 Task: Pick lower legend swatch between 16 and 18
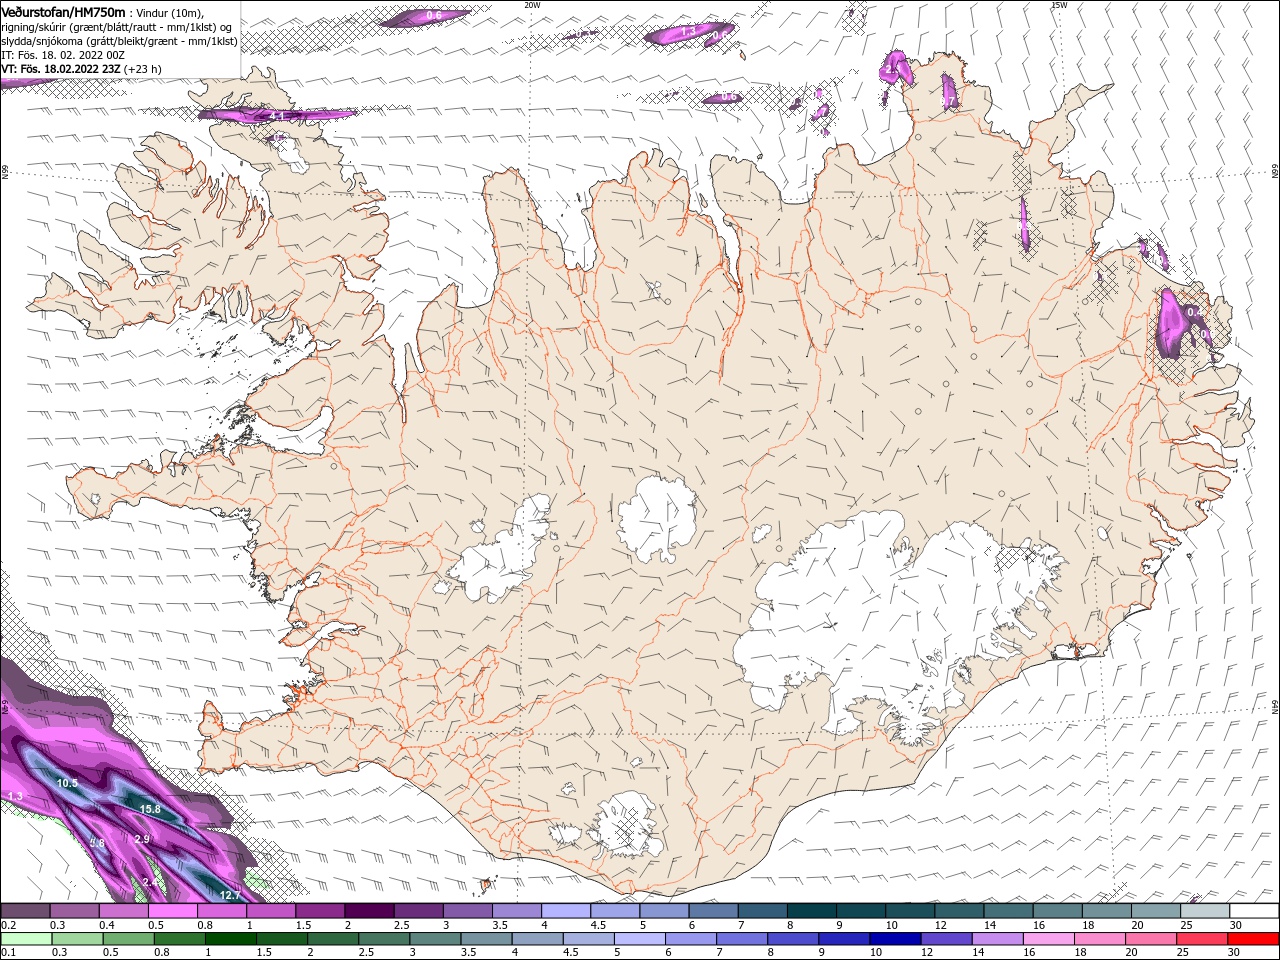pos(1048,939)
